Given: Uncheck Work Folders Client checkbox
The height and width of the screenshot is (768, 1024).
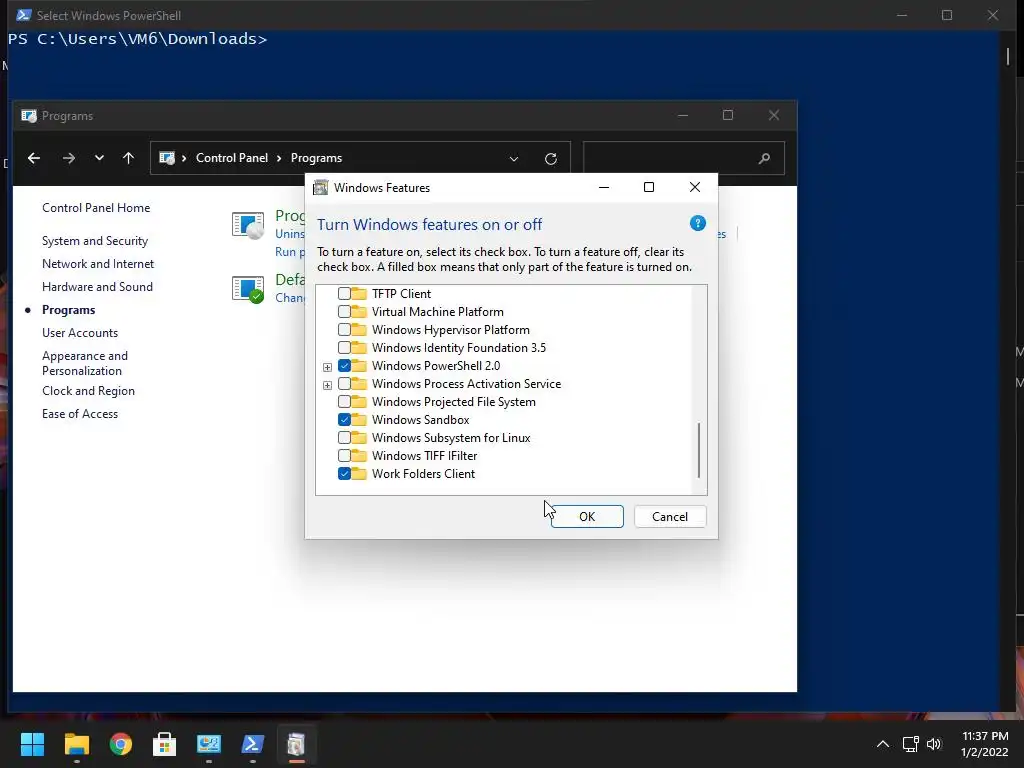Looking at the screenshot, I should pyautogui.click(x=344, y=473).
